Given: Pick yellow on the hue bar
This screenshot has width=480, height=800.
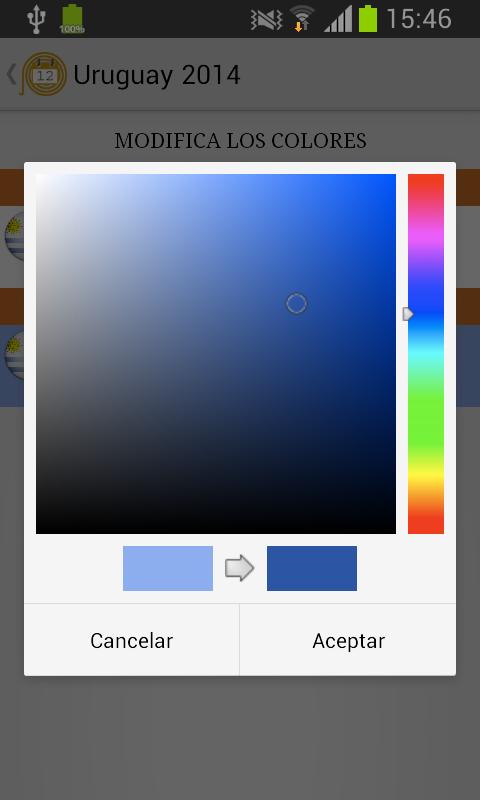Looking at the screenshot, I should [425, 476].
